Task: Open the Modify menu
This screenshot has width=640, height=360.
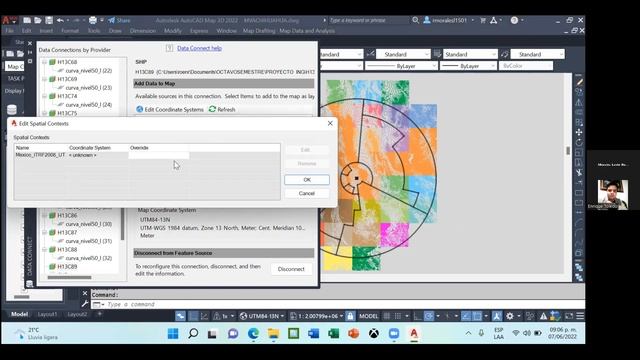Action: pyautogui.click(x=173, y=31)
